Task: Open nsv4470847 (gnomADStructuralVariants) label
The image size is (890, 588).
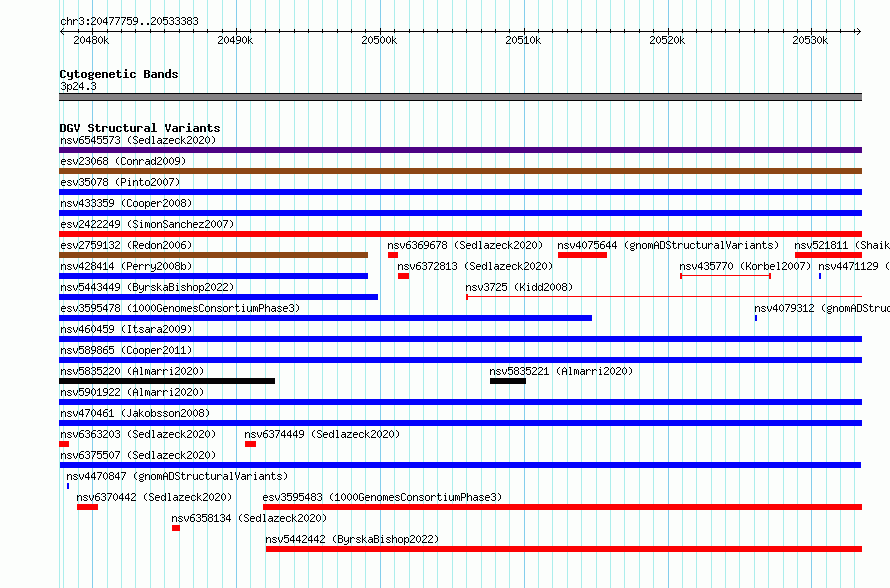Action: pyautogui.click(x=177, y=476)
